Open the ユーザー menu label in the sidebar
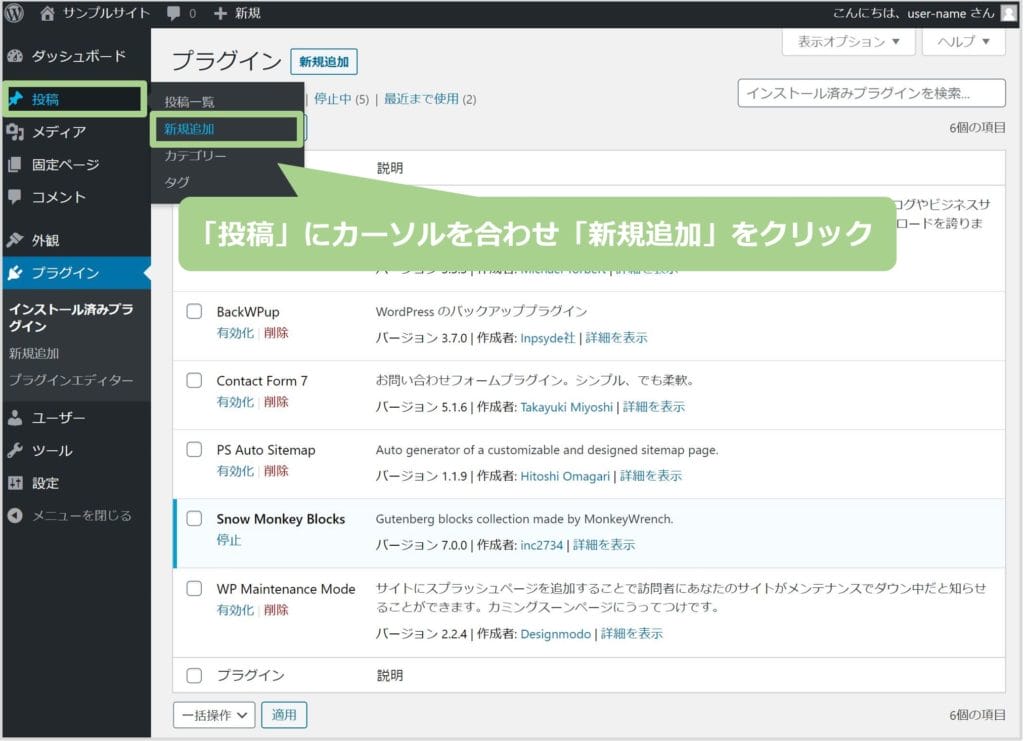This screenshot has height=741, width=1024. [58, 418]
